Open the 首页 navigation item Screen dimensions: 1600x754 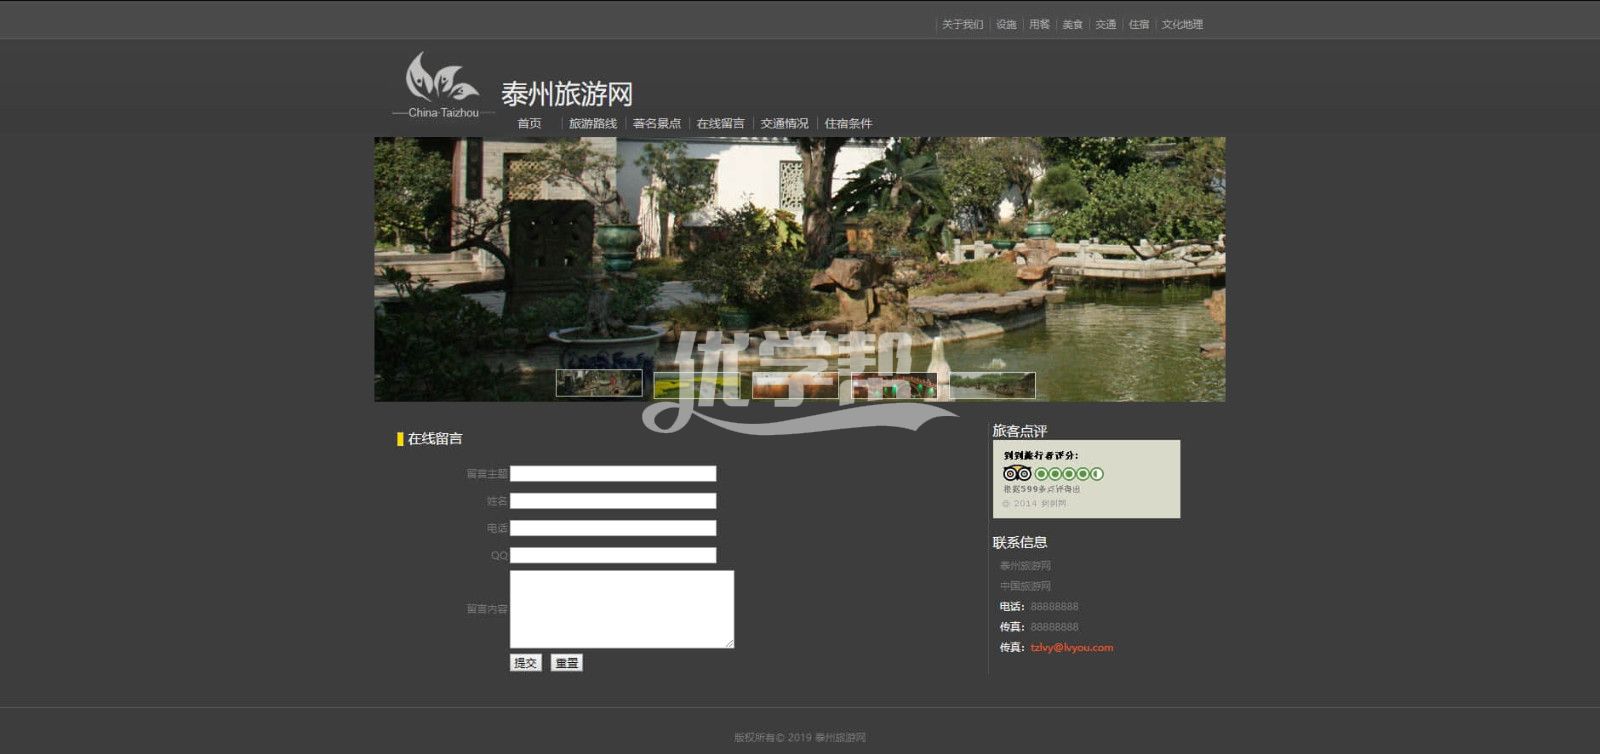[529, 124]
